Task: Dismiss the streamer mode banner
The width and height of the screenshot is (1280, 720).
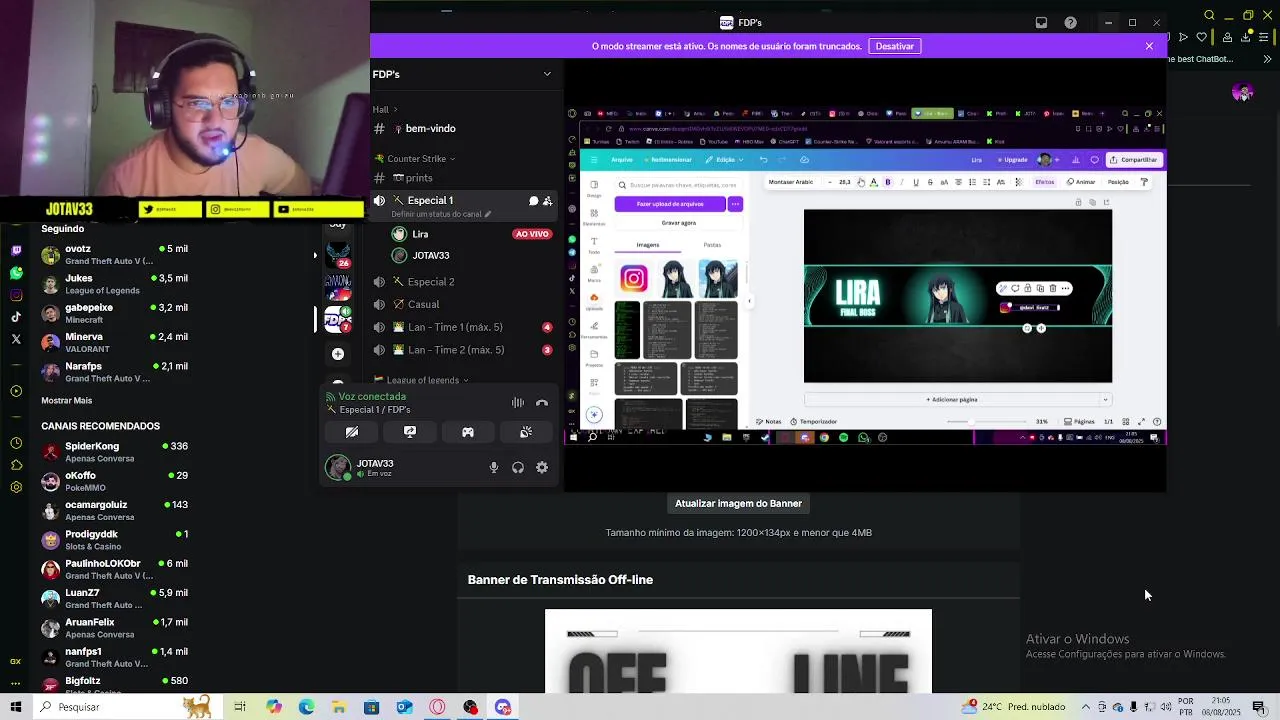Action: pos(1149,46)
